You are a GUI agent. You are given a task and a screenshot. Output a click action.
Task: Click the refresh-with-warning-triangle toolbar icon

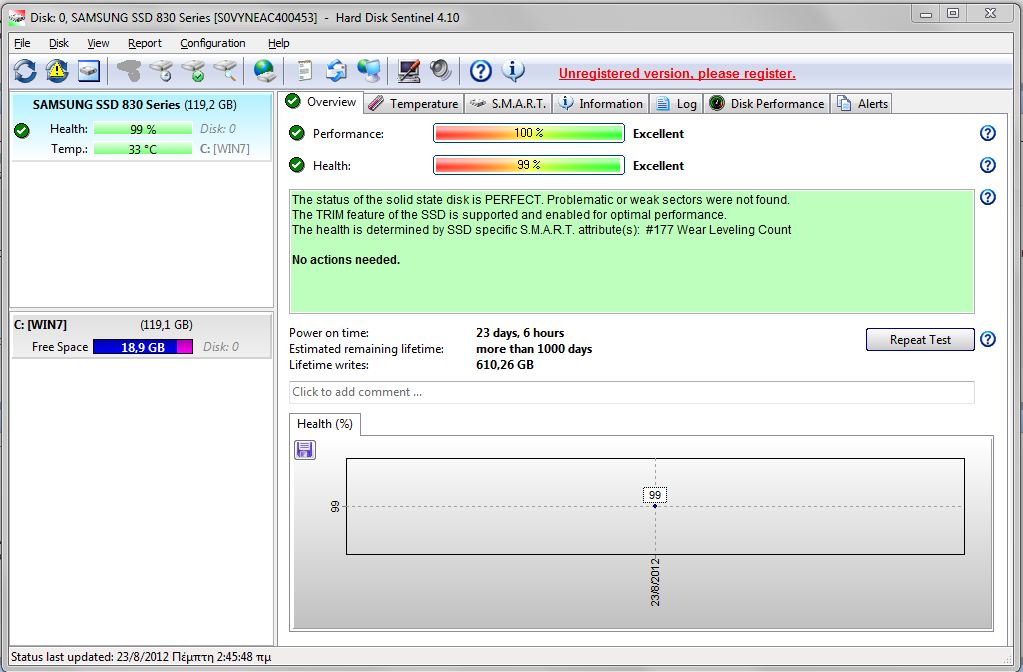point(57,70)
